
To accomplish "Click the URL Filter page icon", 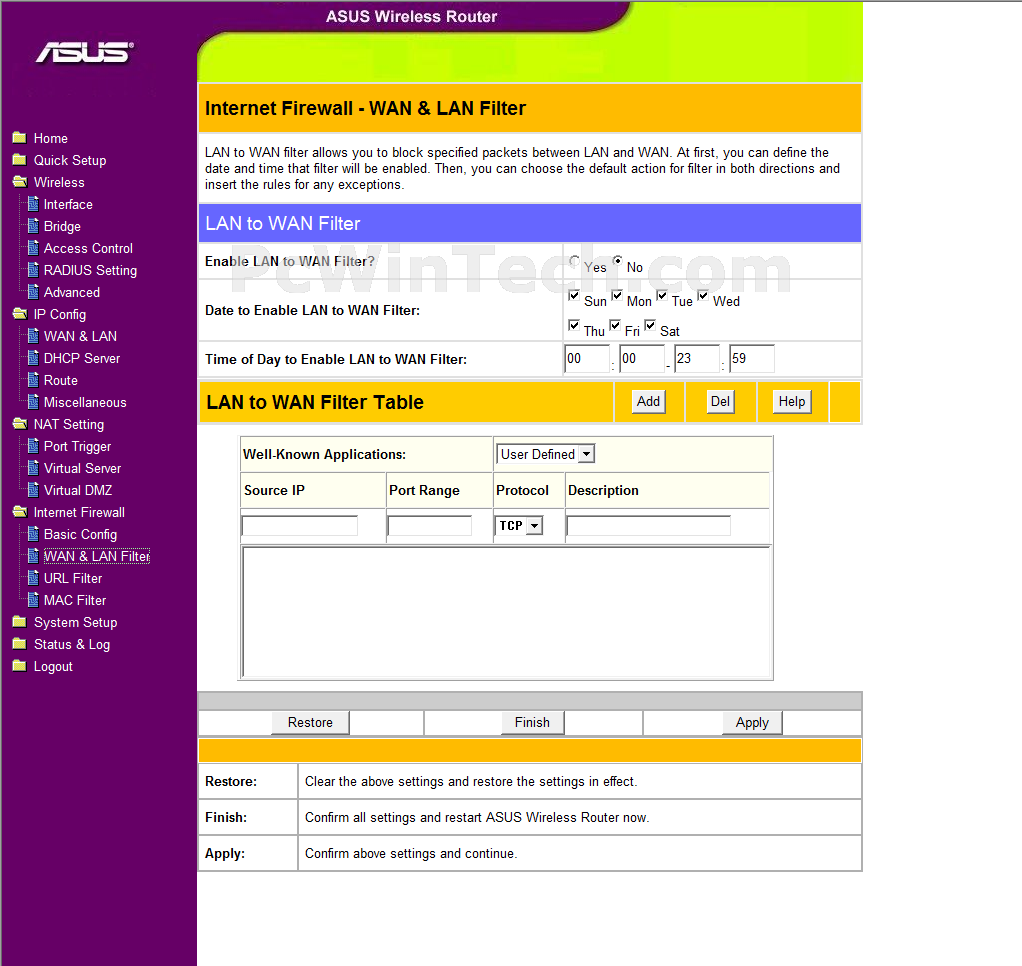I will 33,578.
